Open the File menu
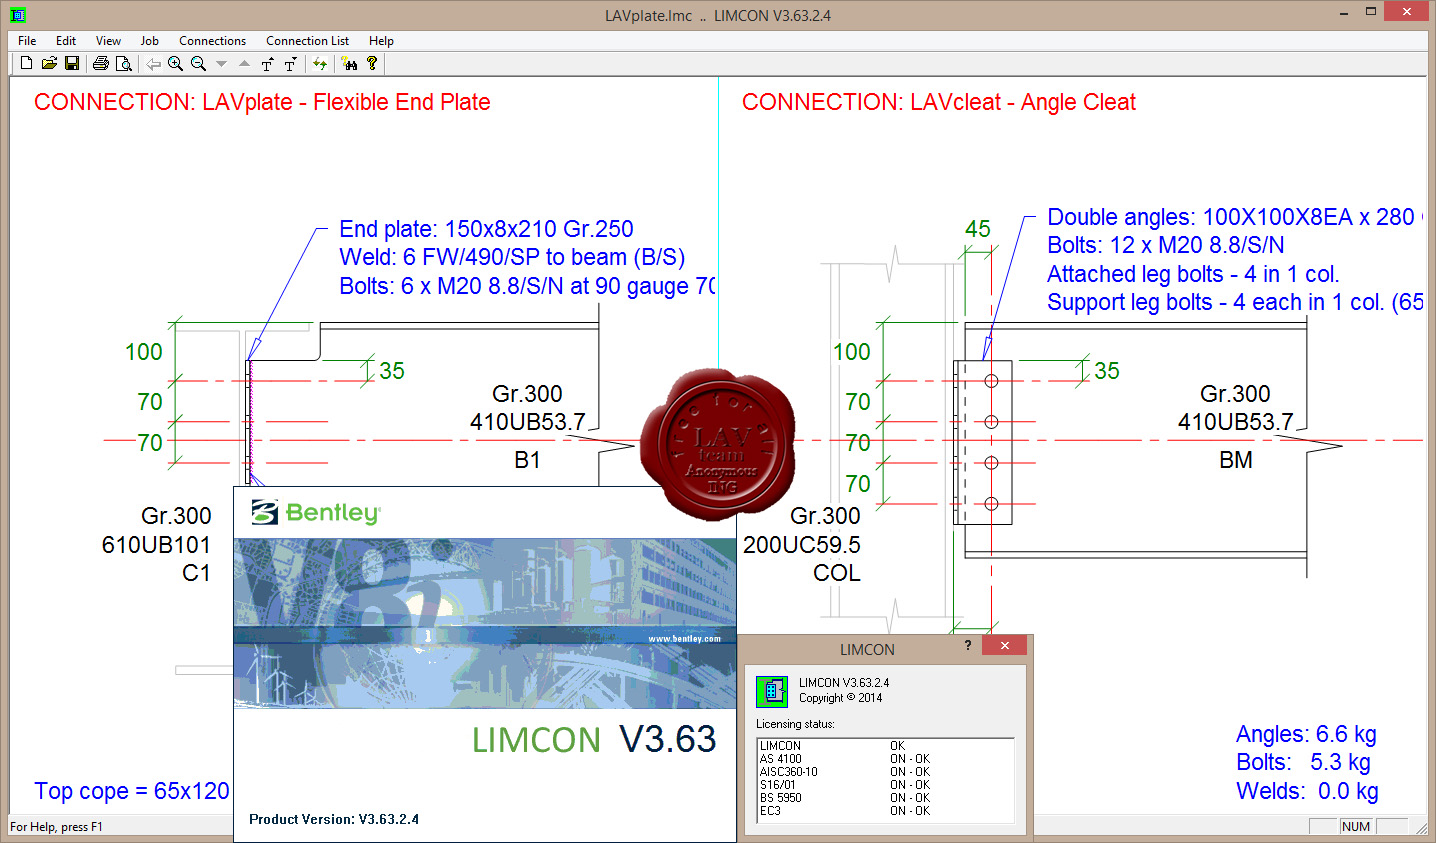The image size is (1436, 843). 27,41
